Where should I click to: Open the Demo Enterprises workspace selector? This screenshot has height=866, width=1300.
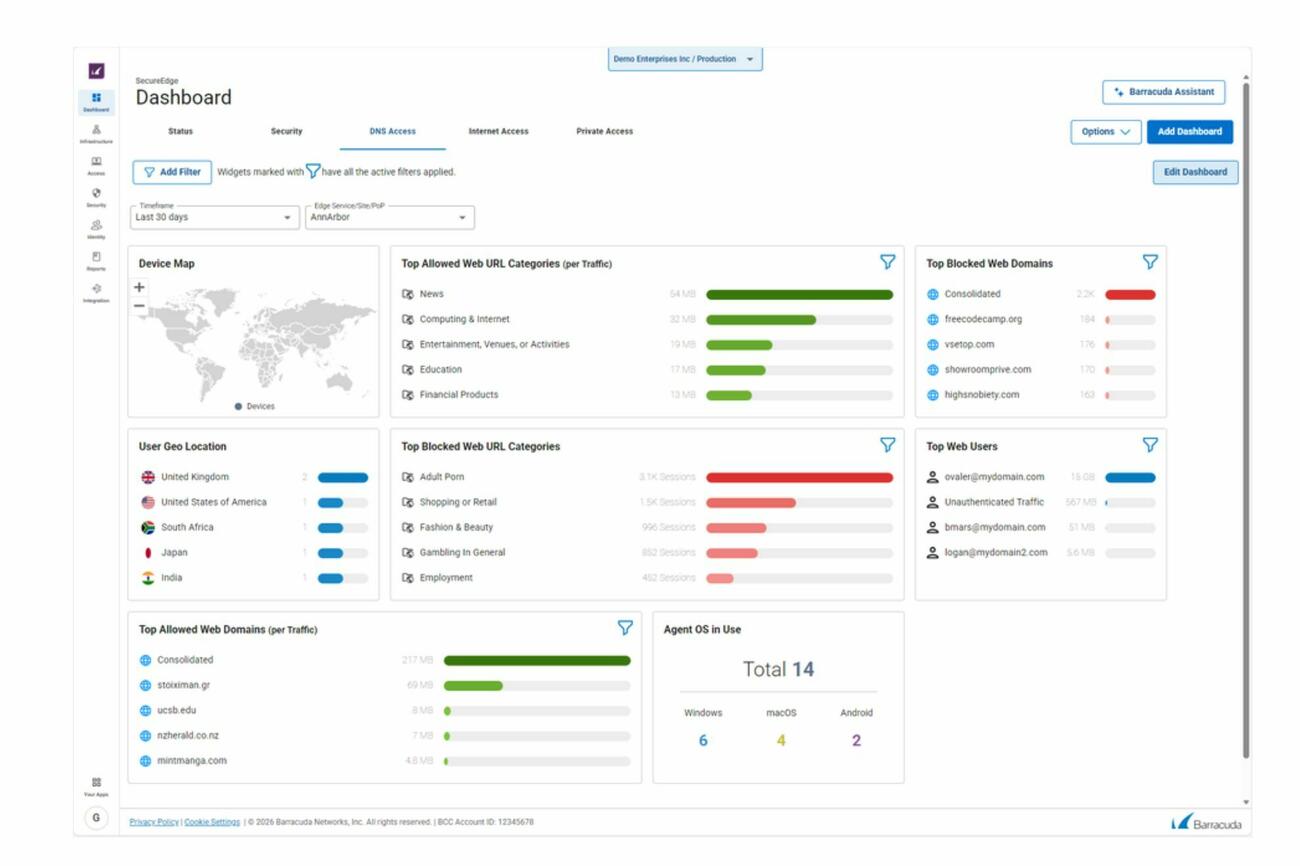click(685, 59)
